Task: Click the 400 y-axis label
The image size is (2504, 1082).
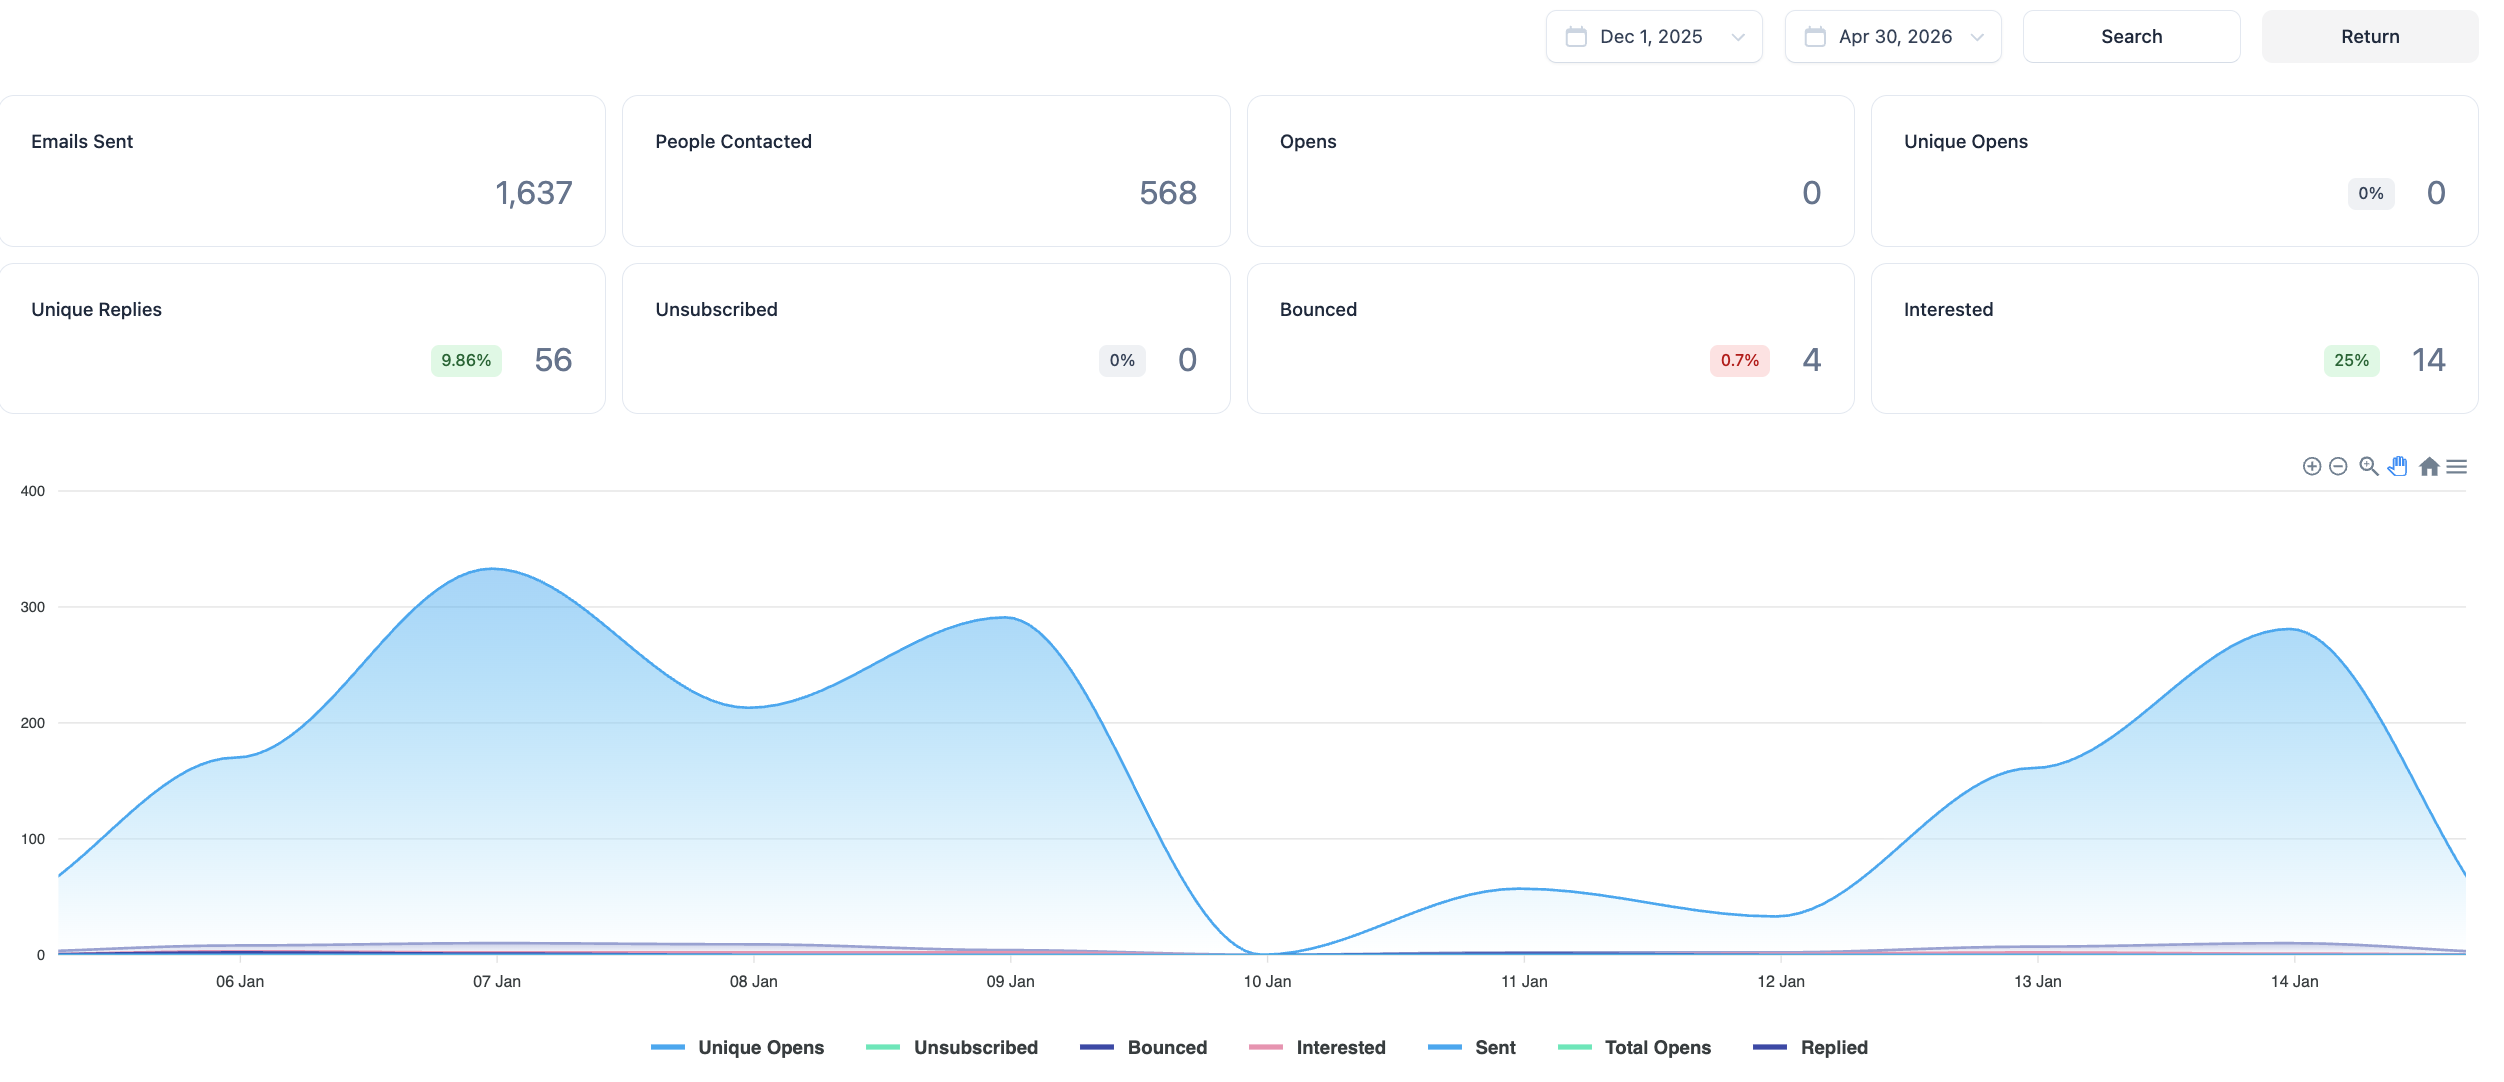Action: click(x=33, y=491)
